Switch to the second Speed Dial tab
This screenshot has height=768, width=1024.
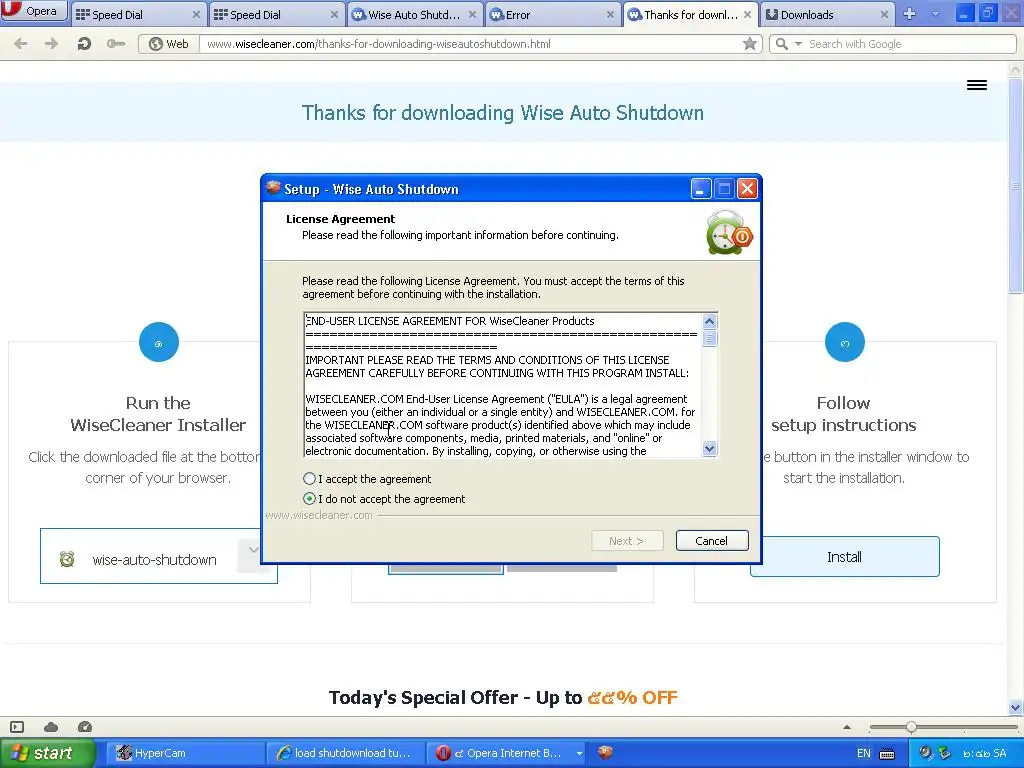[275, 14]
